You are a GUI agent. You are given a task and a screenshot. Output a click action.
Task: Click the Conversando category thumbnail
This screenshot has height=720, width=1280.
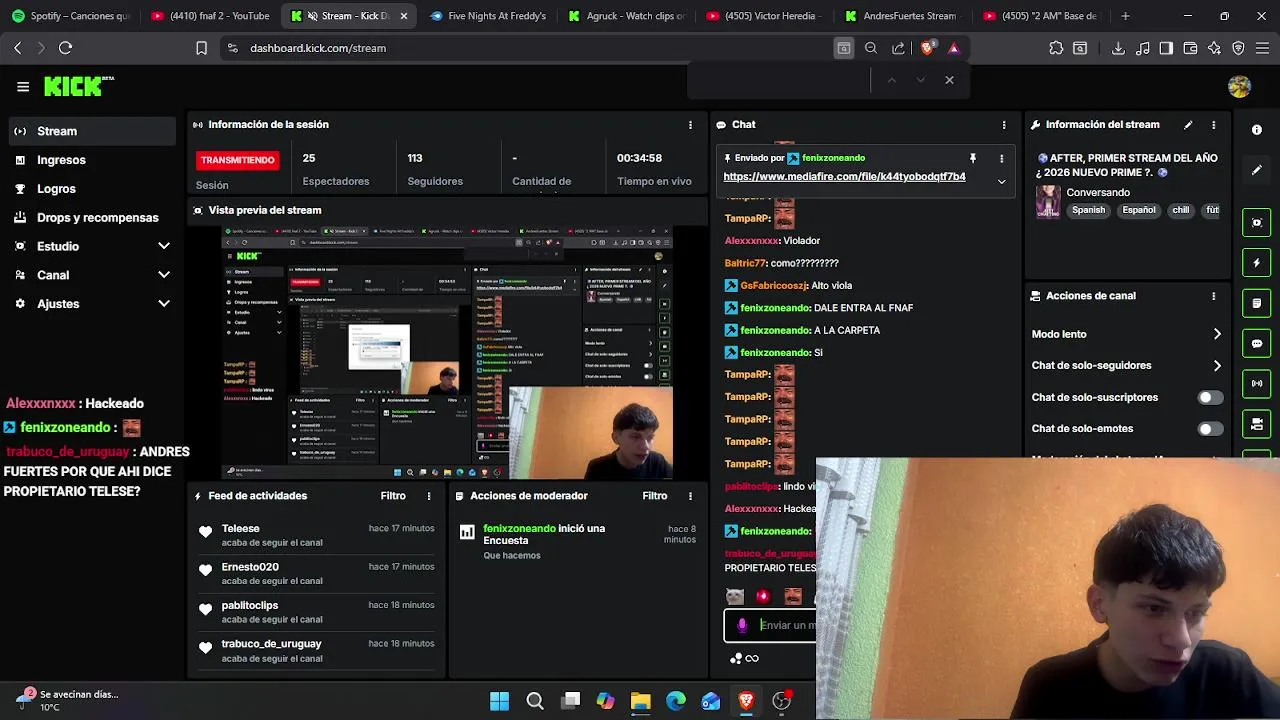[1048, 201]
